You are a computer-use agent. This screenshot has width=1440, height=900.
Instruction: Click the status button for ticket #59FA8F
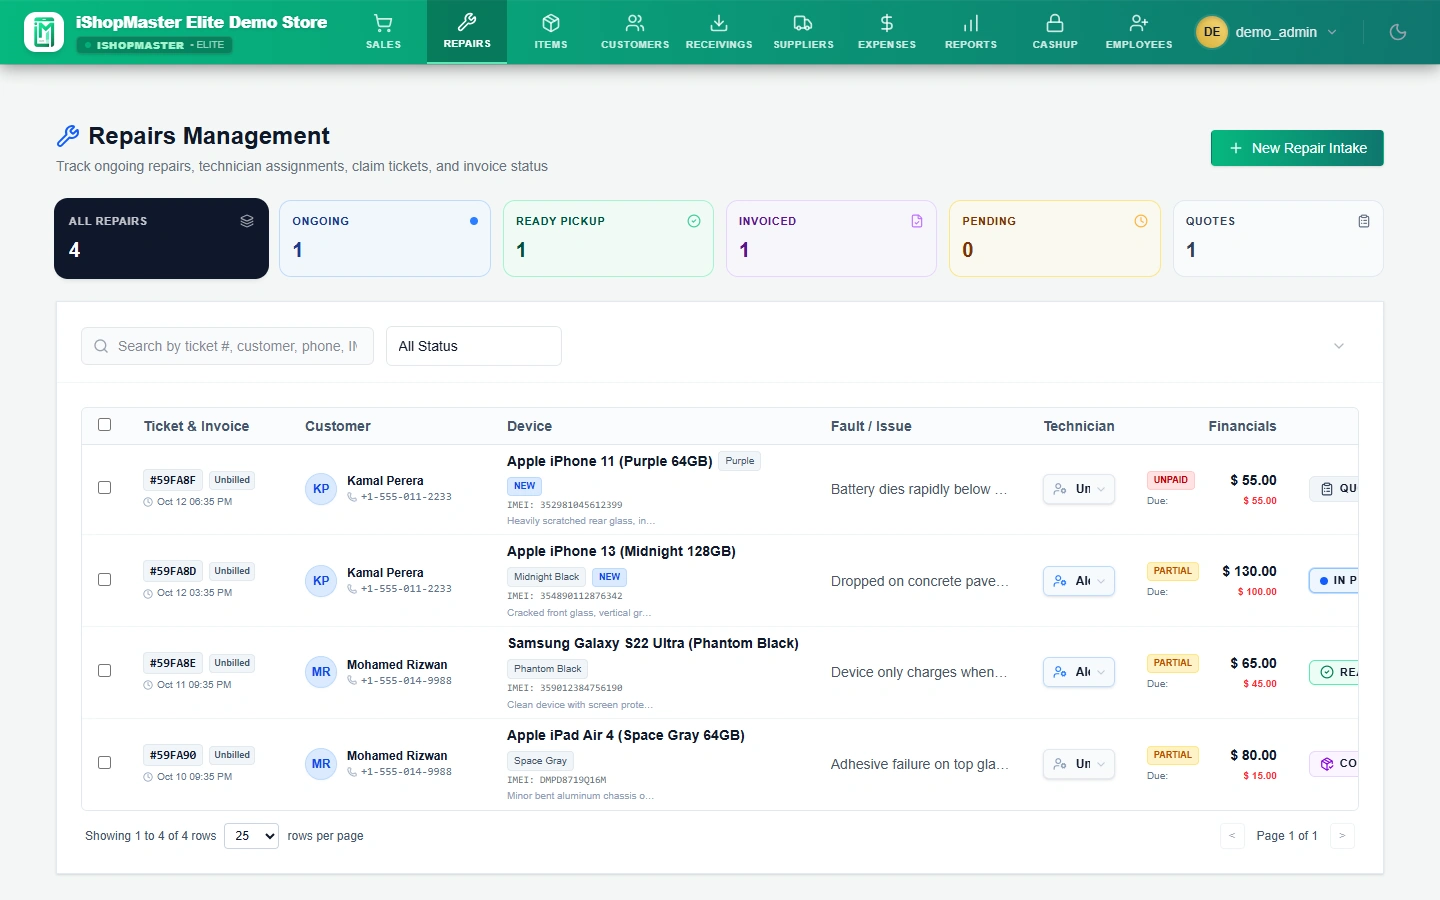(x=1334, y=489)
